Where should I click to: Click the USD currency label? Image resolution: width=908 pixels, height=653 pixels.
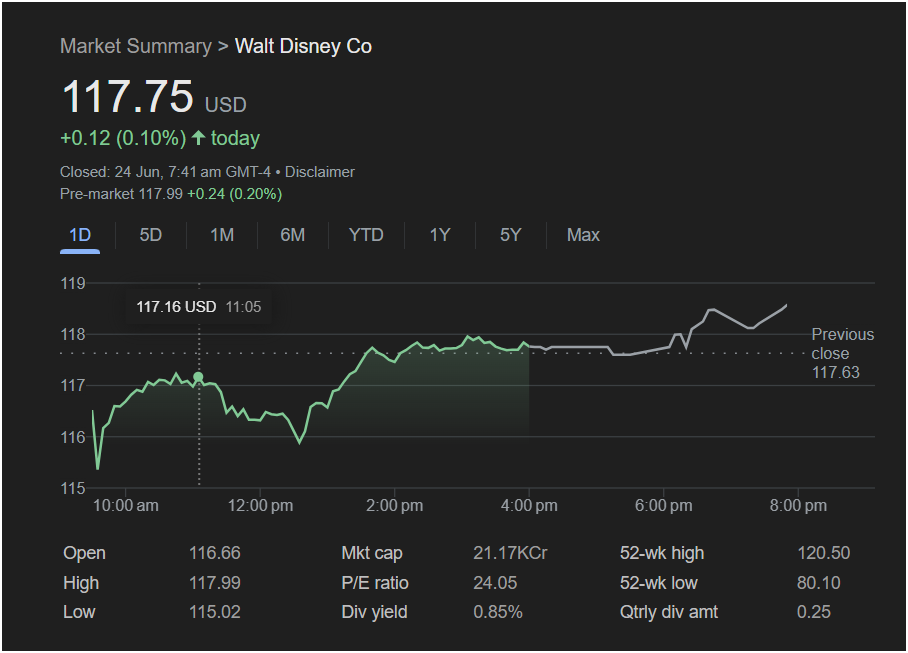tap(226, 105)
